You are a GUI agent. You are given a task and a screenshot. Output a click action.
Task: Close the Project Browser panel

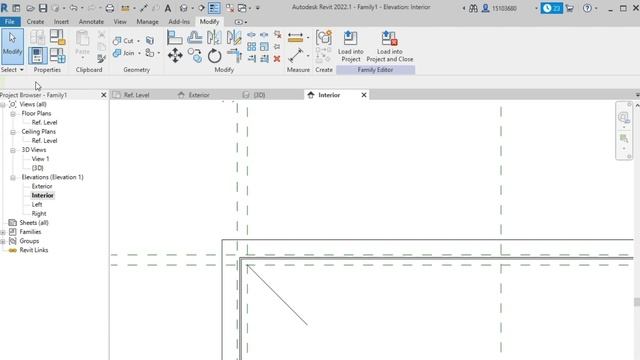pos(103,95)
